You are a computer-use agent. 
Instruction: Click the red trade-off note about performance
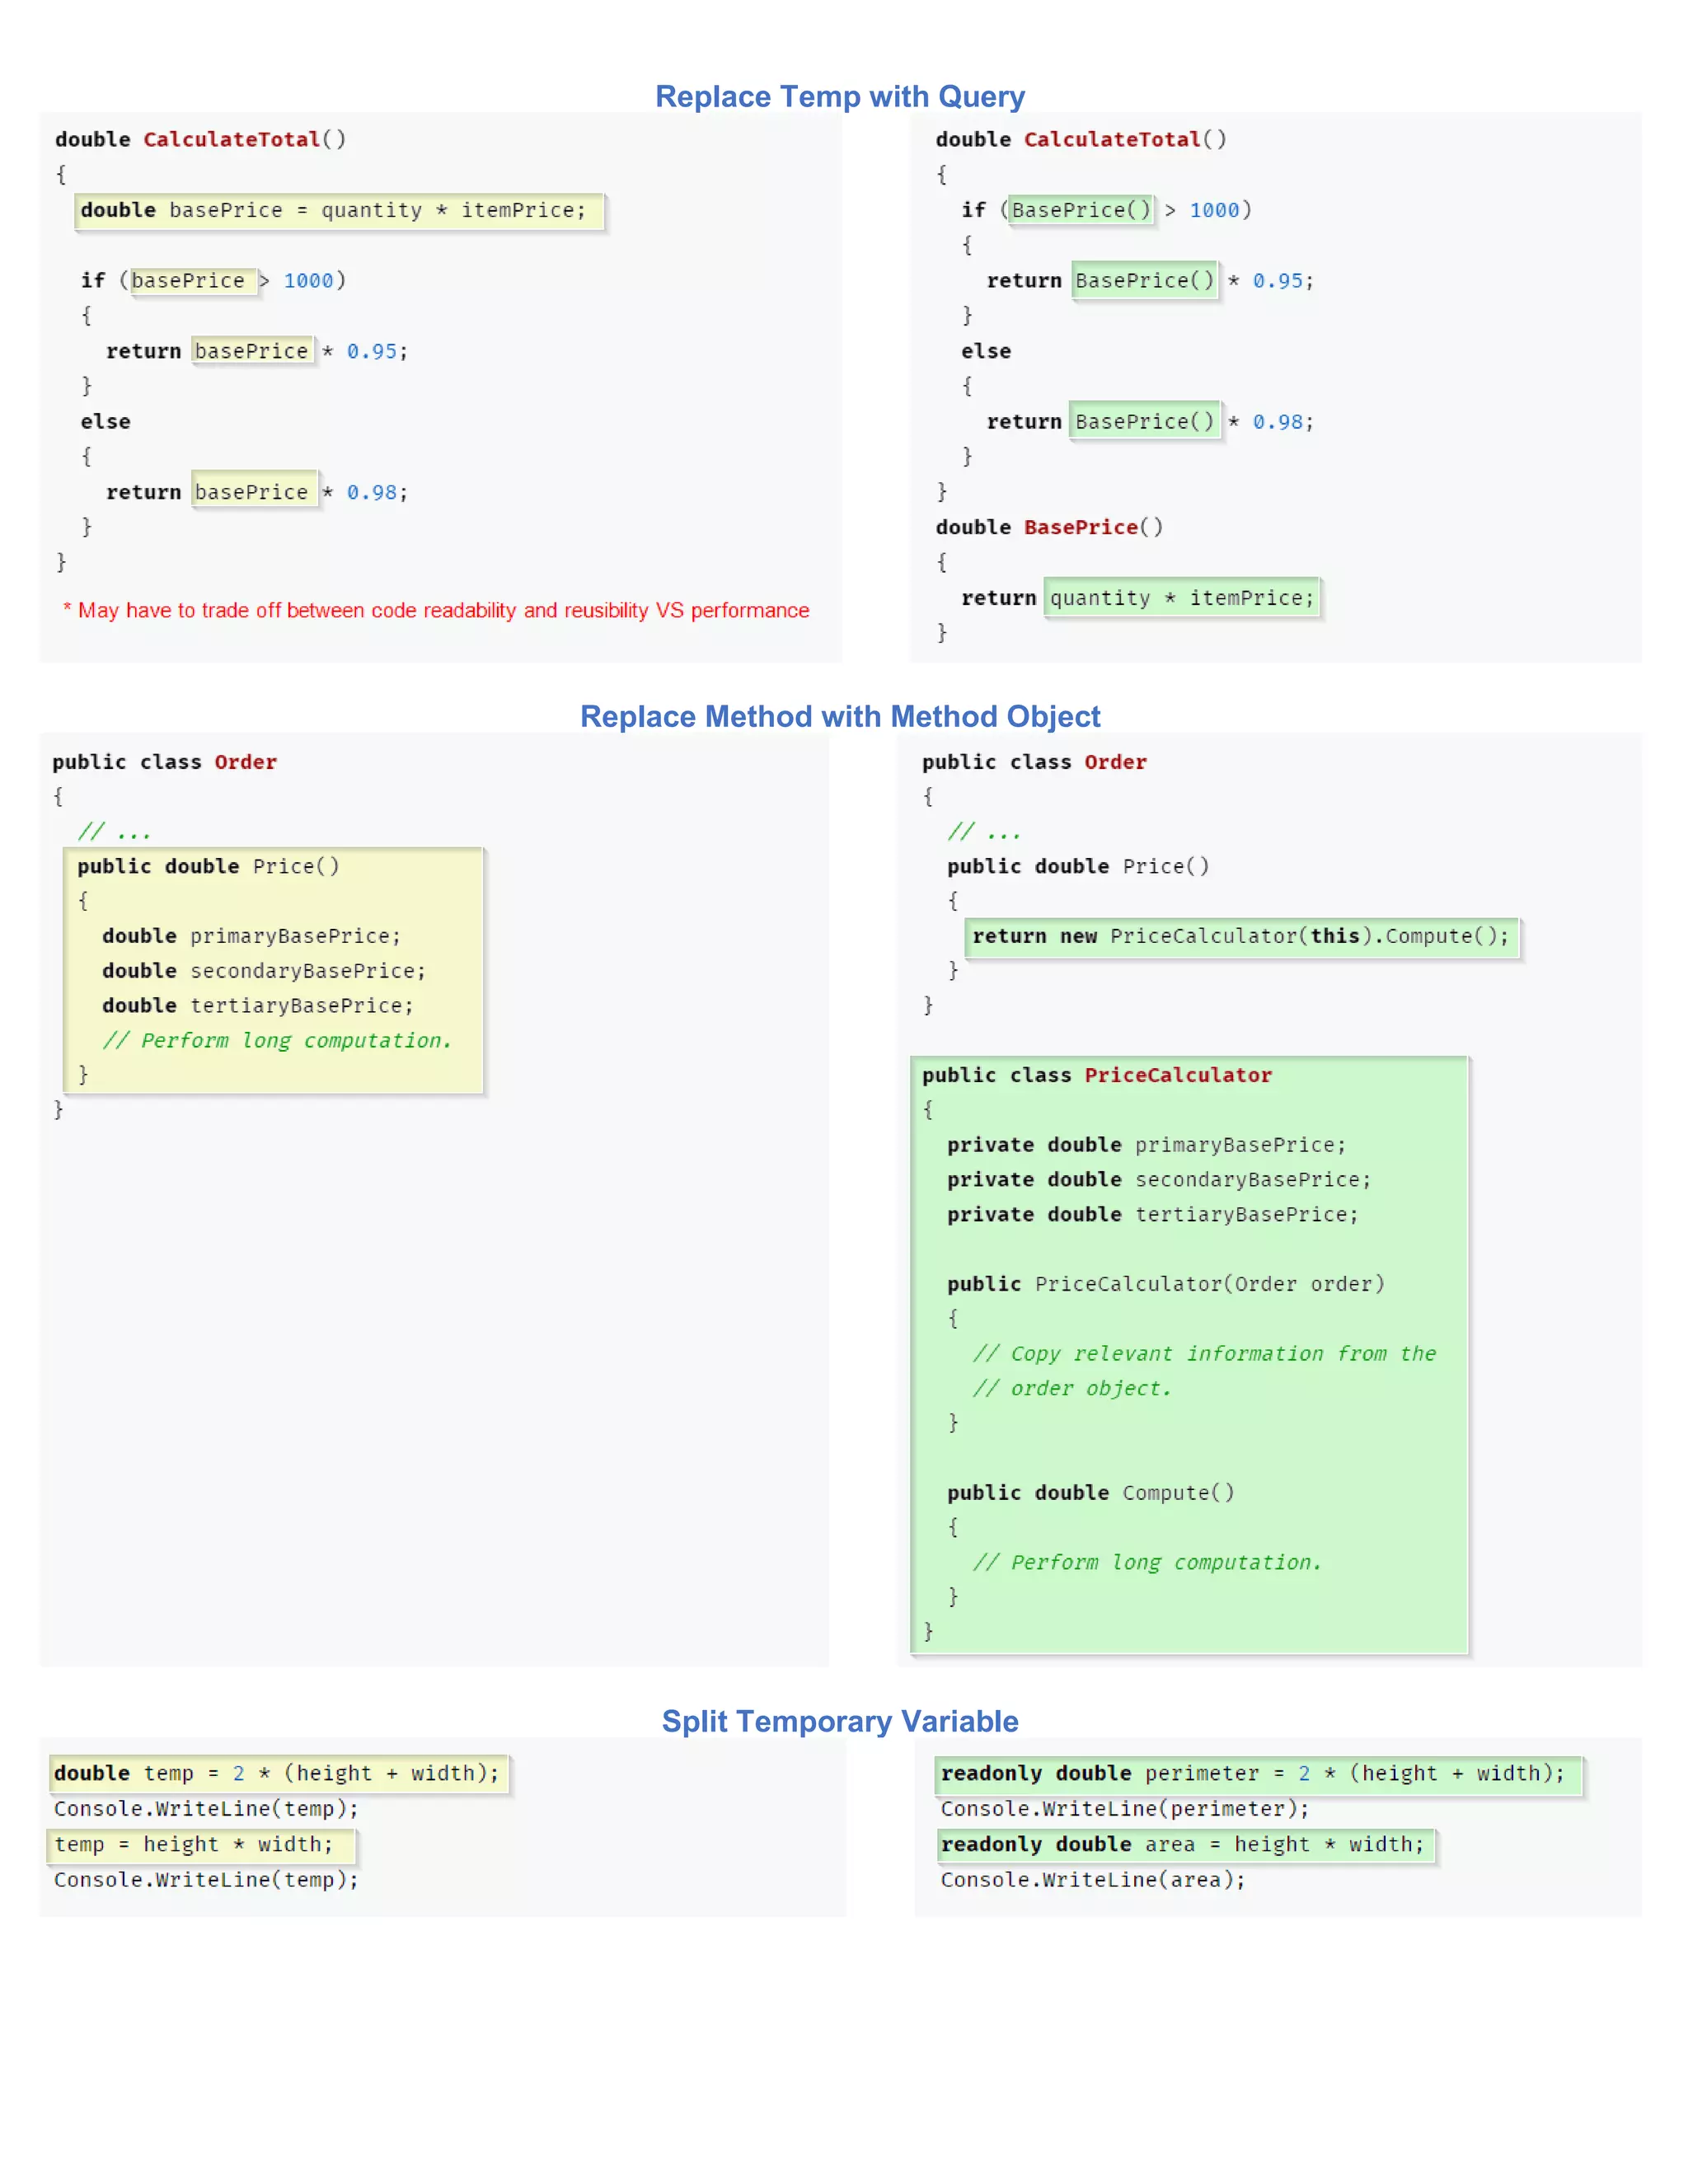click(436, 611)
